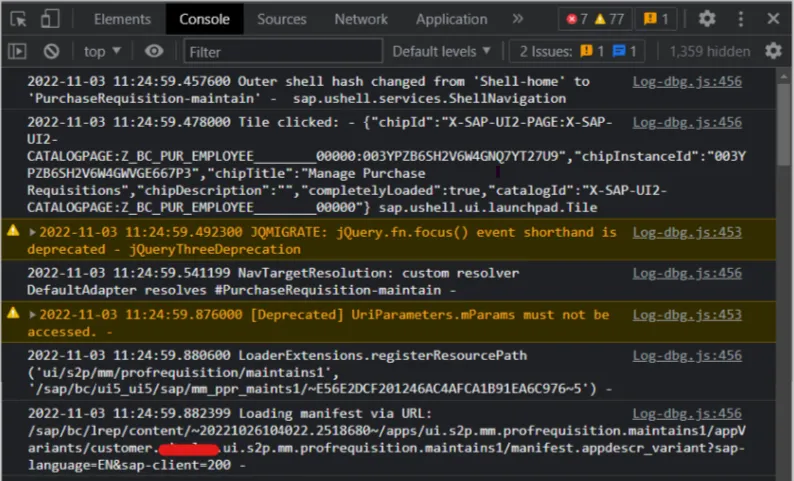Click the errors and warnings counter badge
The width and height of the screenshot is (794, 481).
[595, 18]
